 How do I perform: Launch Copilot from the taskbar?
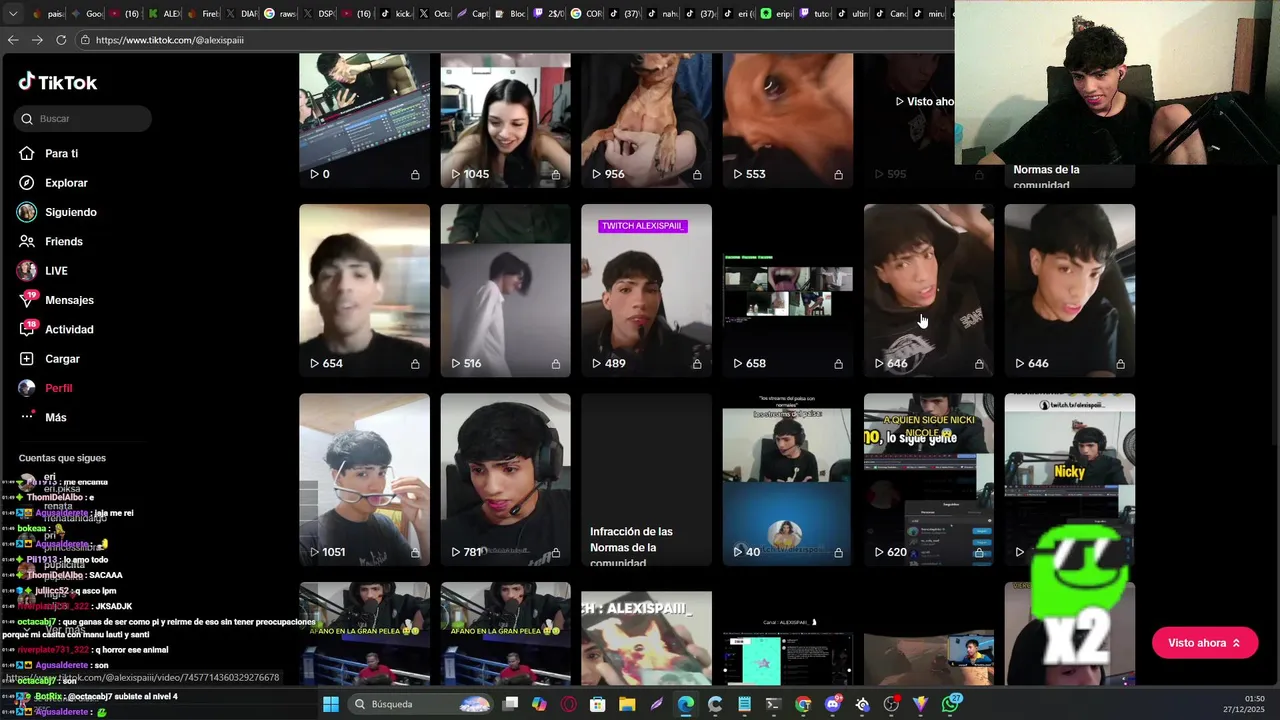pyautogui.click(x=539, y=704)
